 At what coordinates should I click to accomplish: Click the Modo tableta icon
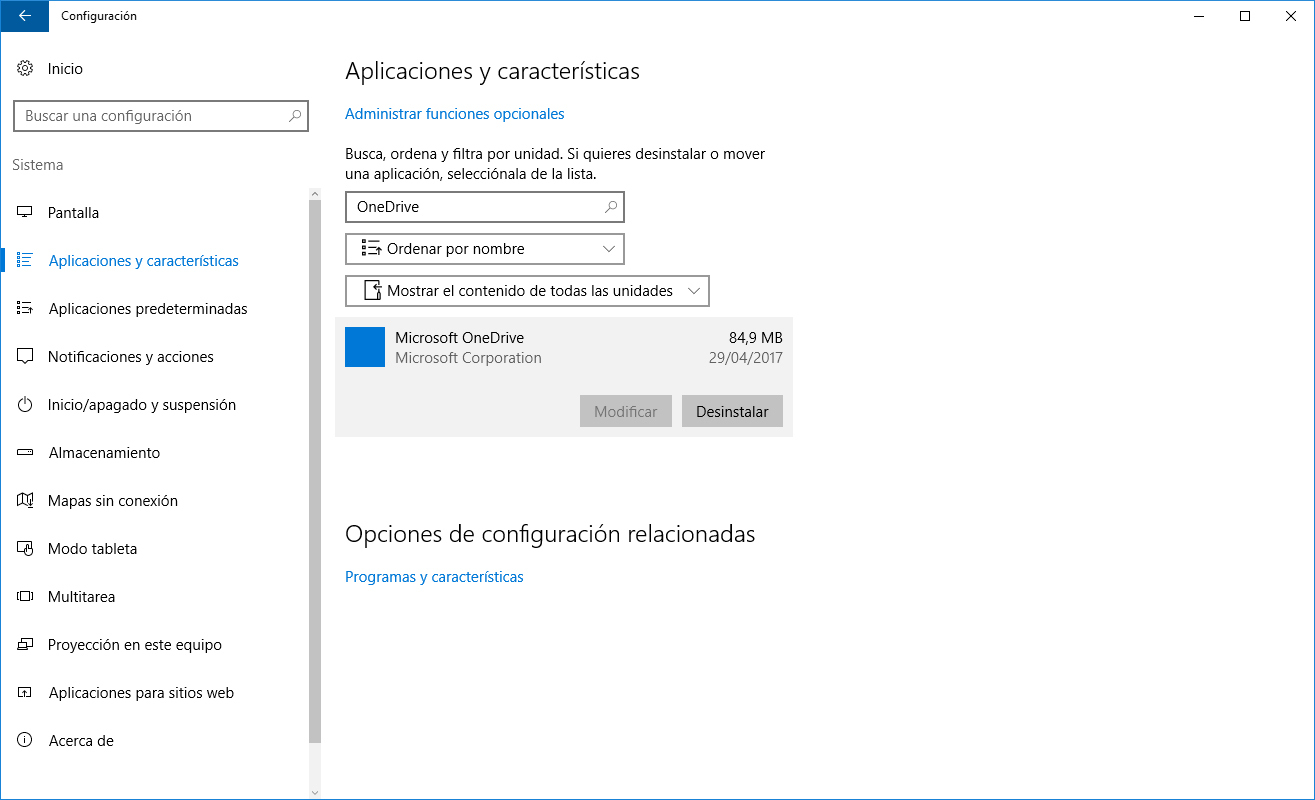25,549
